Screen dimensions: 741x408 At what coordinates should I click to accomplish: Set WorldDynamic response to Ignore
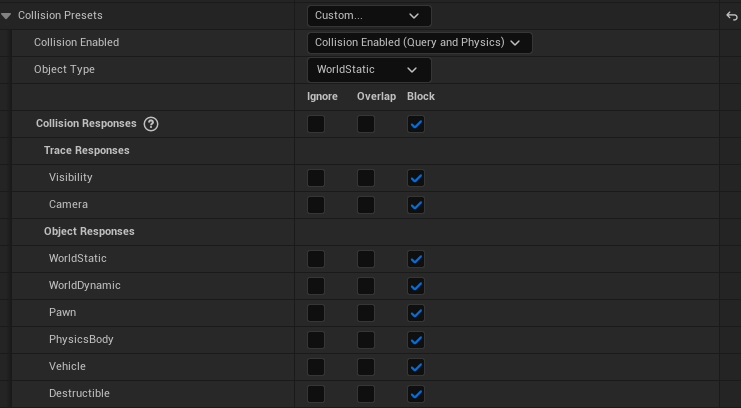pyautogui.click(x=316, y=286)
